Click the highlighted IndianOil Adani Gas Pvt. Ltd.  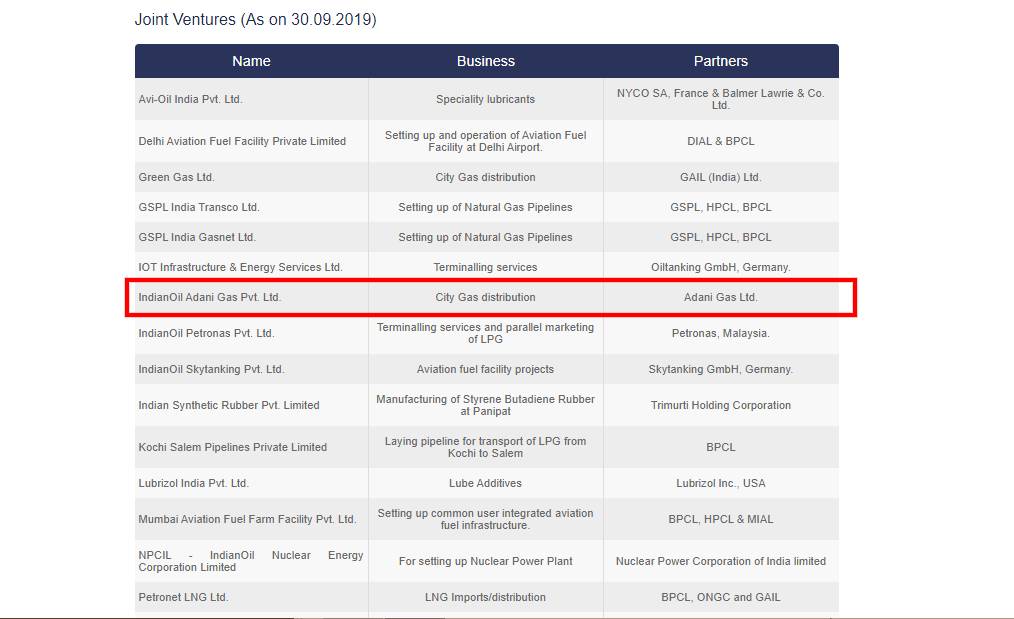[210, 297]
